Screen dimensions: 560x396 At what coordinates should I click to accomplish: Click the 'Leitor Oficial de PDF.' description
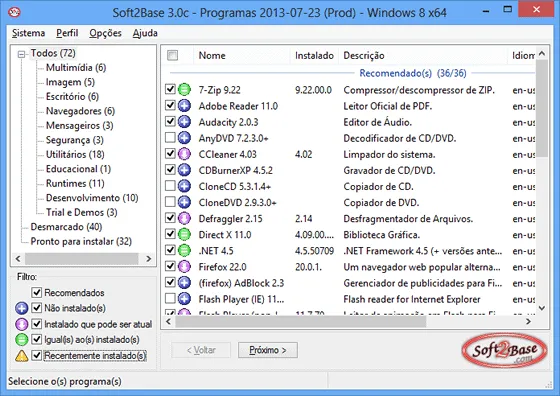point(388,106)
